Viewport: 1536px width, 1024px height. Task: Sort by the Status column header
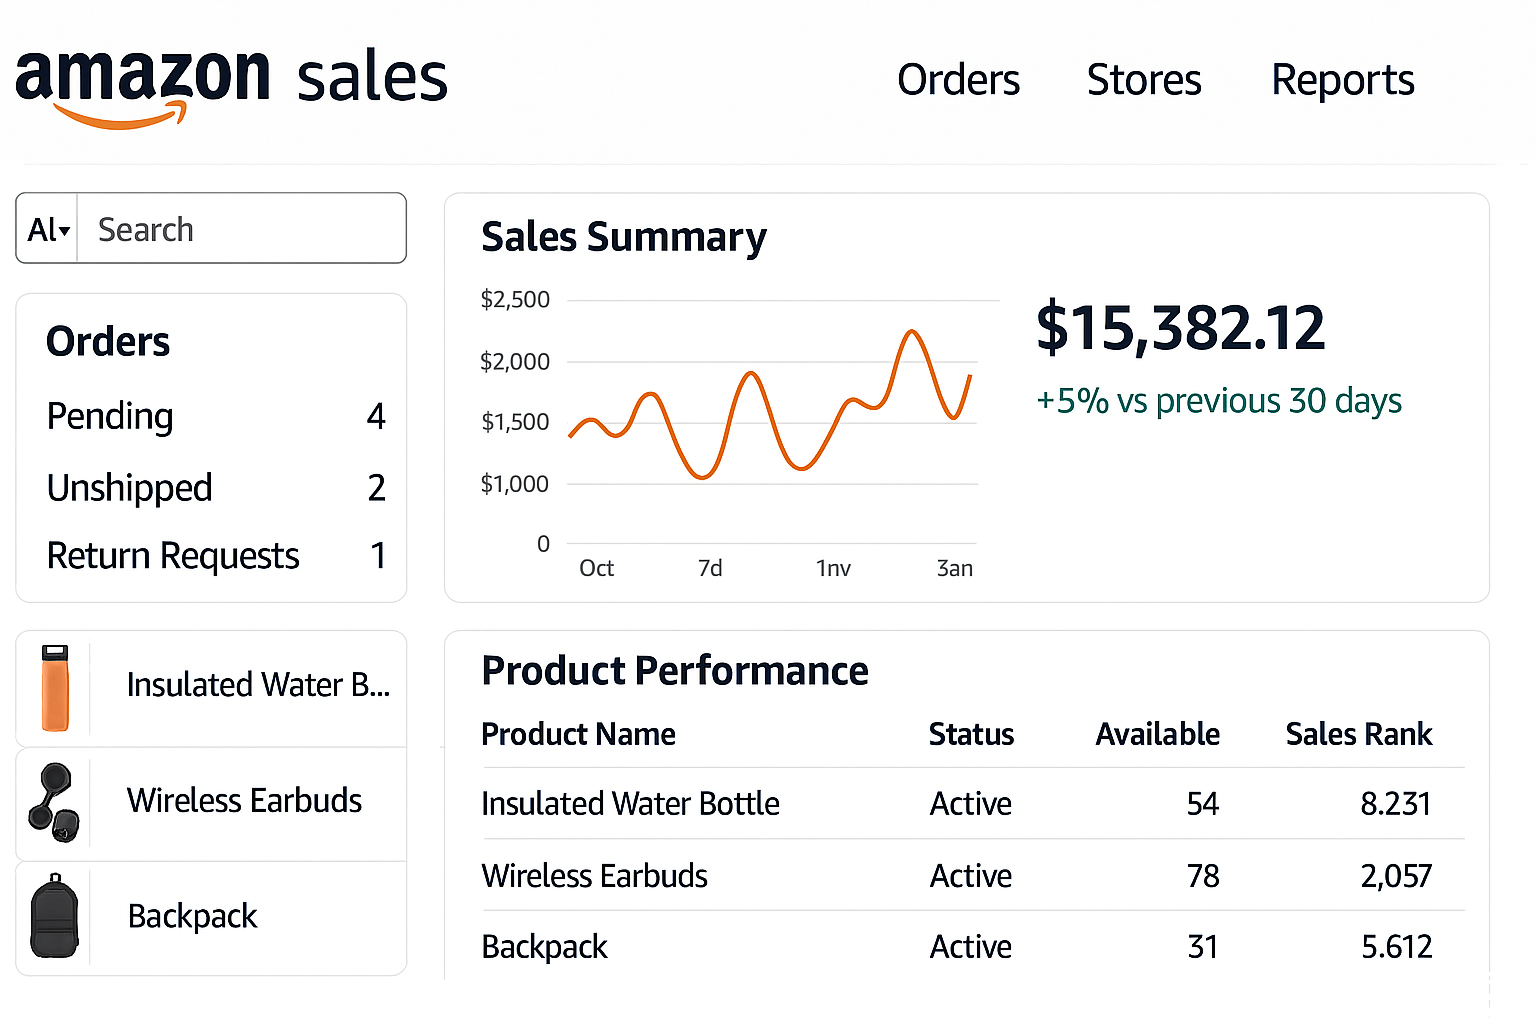[x=971, y=734]
